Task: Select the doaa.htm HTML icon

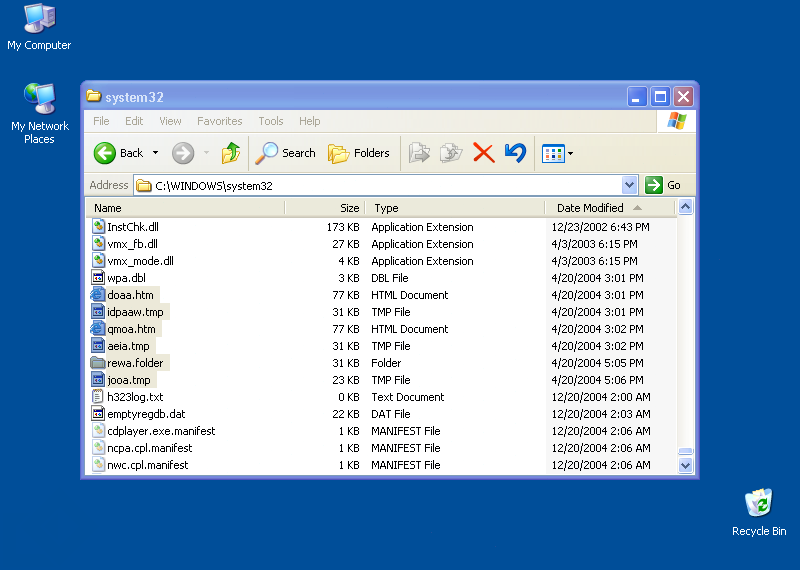Action: [98, 294]
